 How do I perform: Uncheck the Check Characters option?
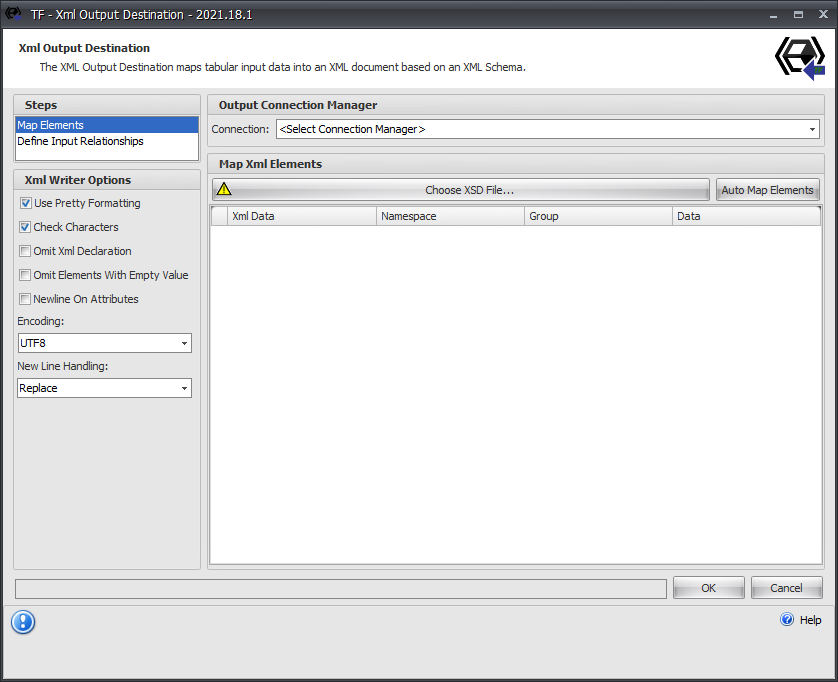[x=24, y=227]
